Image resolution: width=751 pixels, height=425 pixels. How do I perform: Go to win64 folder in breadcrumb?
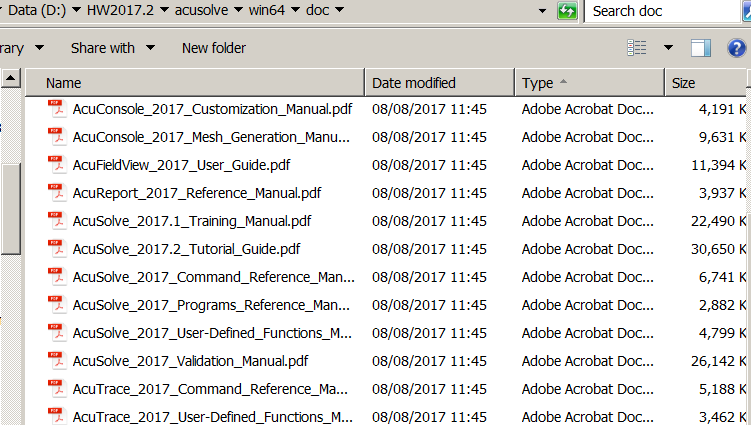(267, 10)
